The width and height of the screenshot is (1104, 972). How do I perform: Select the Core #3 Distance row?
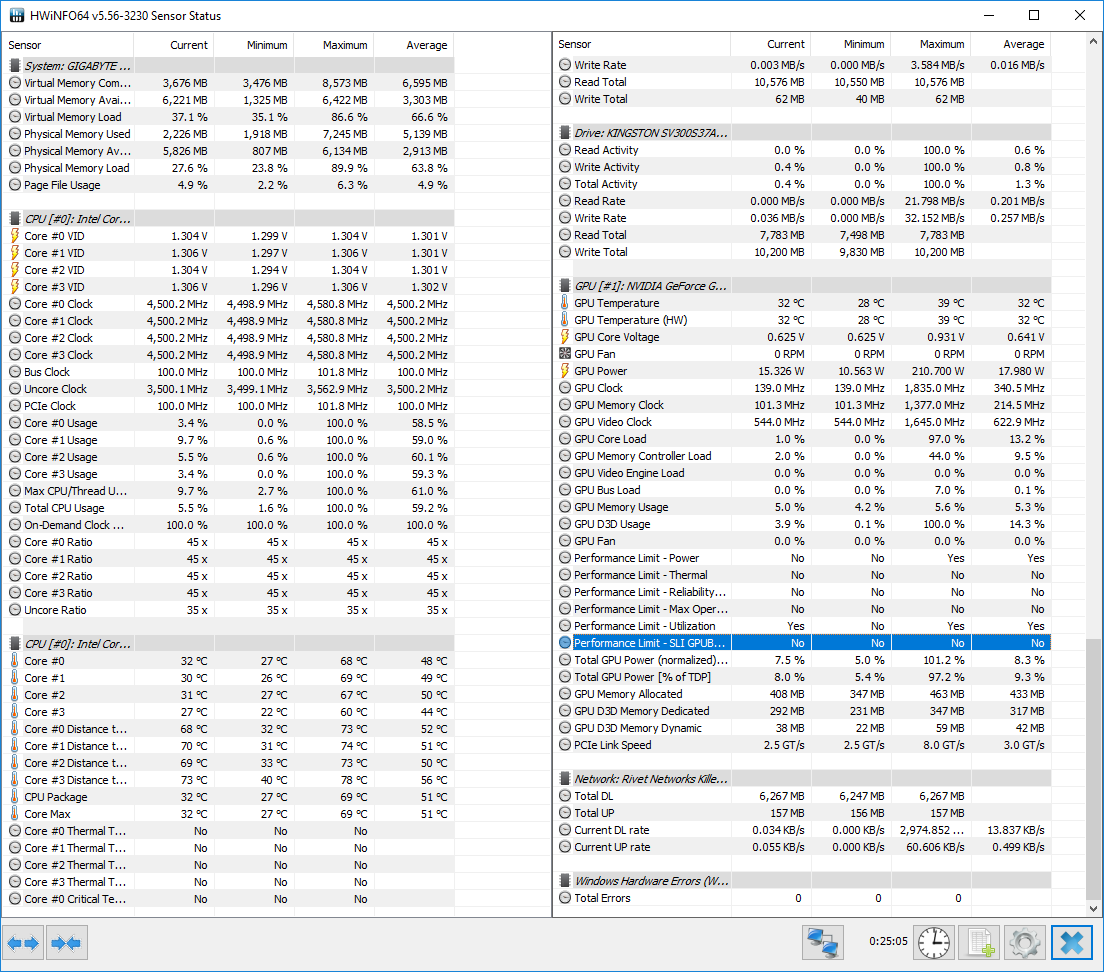coord(229,780)
